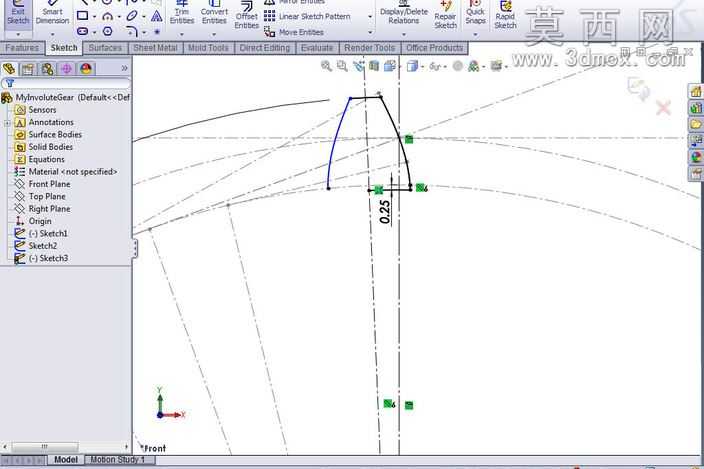704x469 pixels.
Task: Open the SolidWorks Resources task pane tab
Action: click(x=696, y=92)
